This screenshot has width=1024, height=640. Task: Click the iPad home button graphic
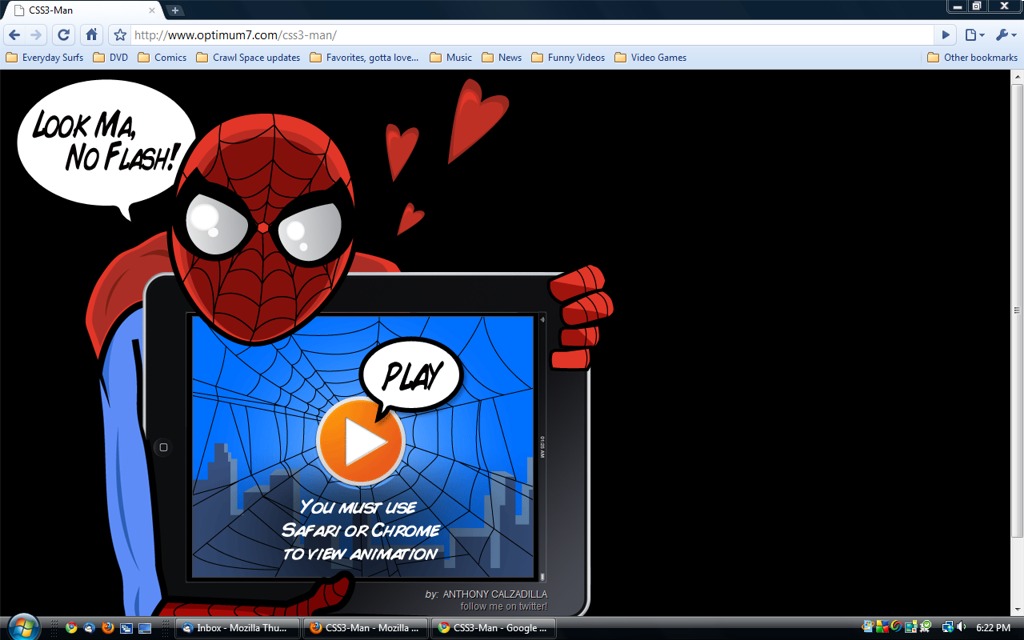[163, 447]
